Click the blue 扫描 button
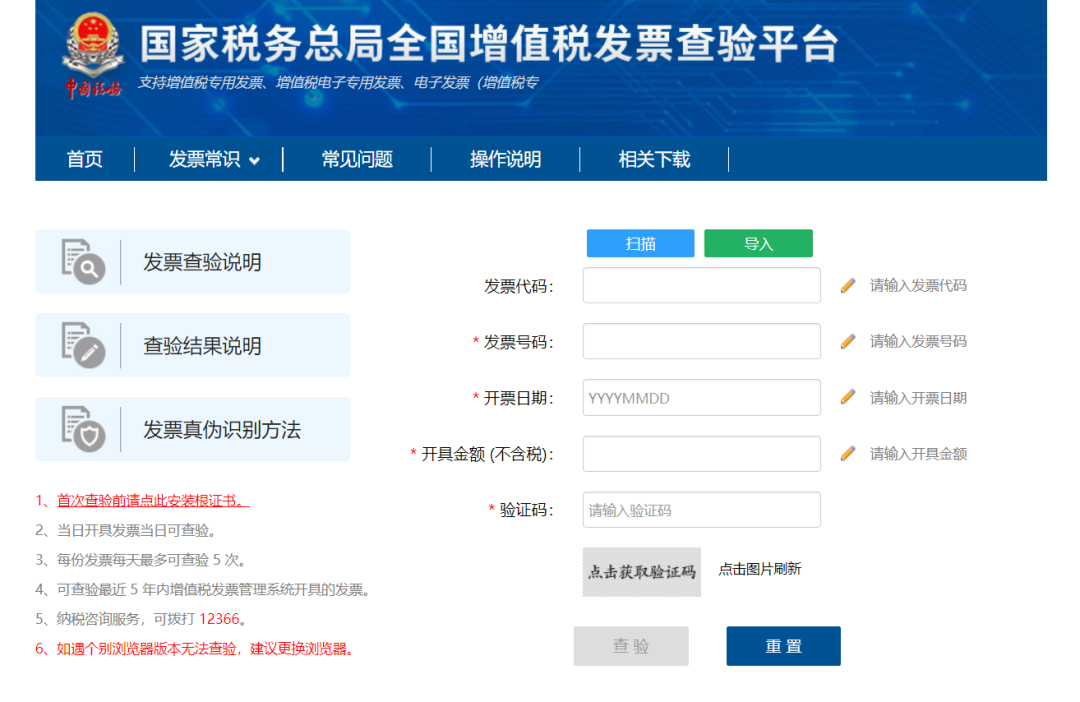The height and width of the screenshot is (702, 1080). 641,243
